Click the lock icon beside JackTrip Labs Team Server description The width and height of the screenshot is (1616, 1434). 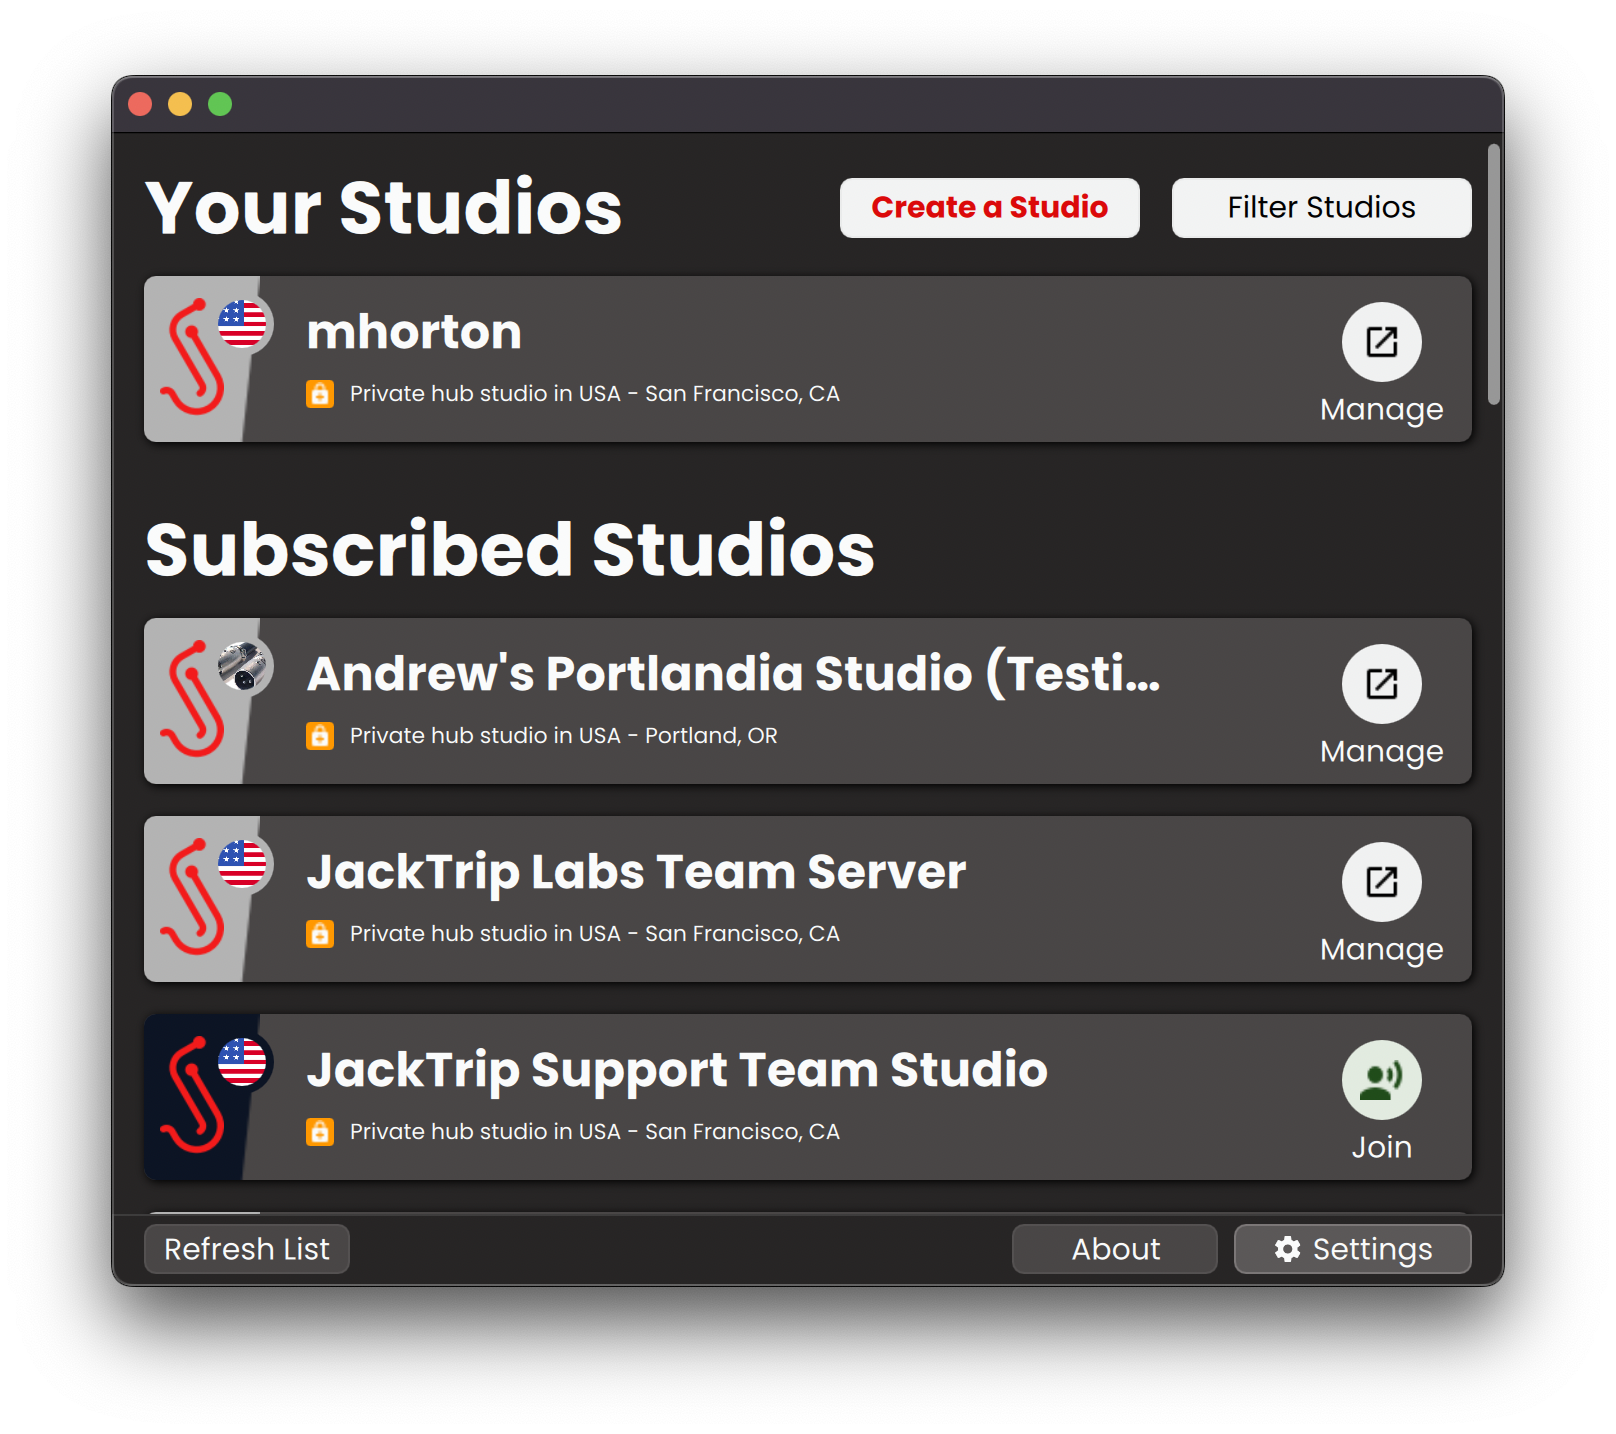[319, 933]
